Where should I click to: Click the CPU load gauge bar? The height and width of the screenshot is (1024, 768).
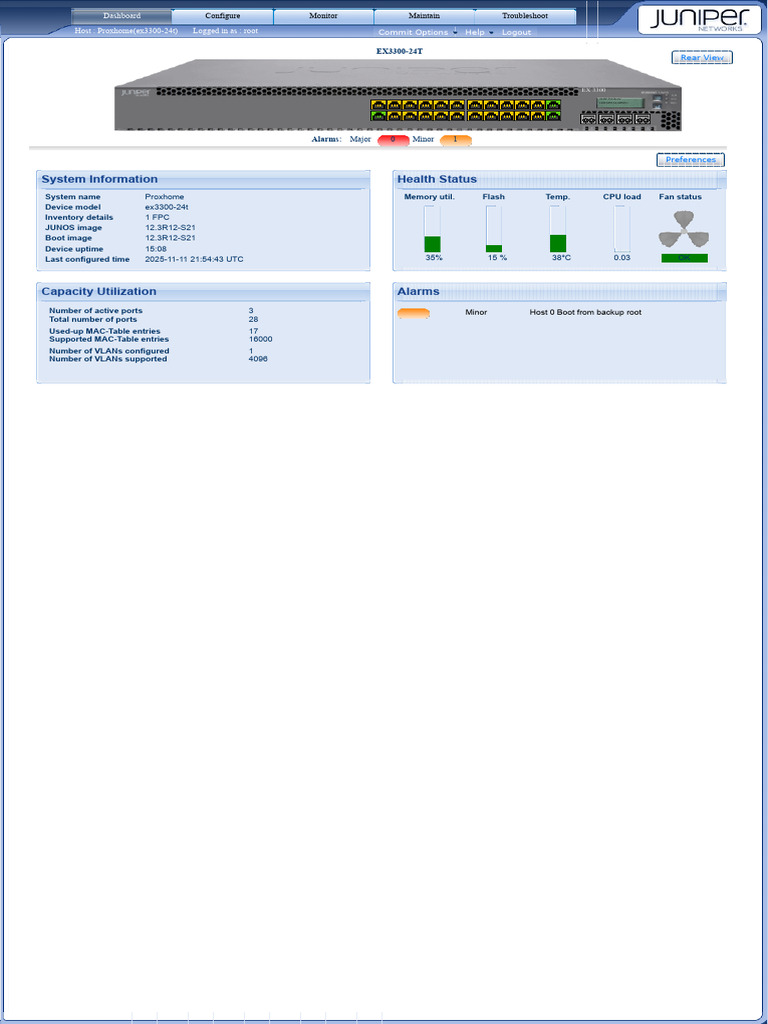(x=622, y=229)
